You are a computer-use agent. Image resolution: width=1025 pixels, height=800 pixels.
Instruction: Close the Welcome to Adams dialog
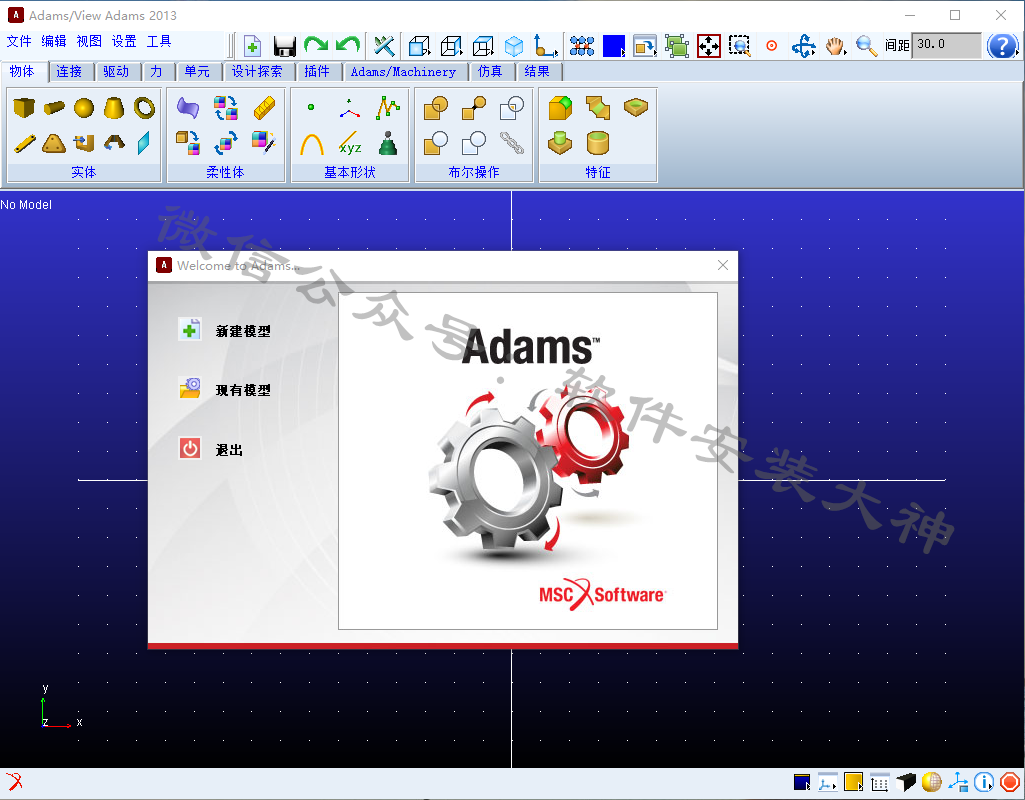click(723, 265)
